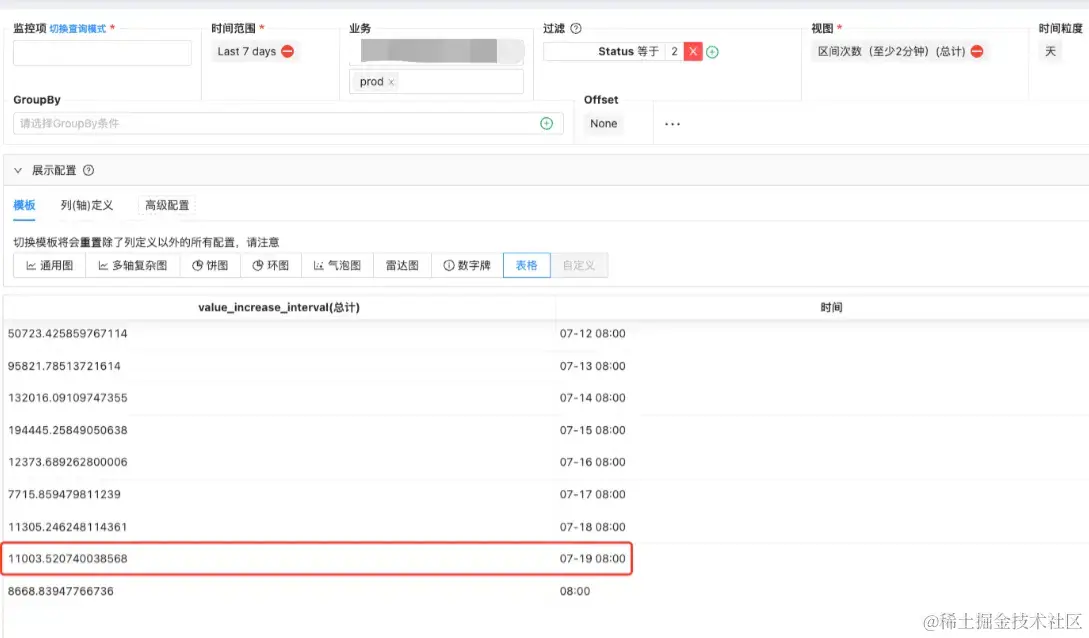This screenshot has width=1089, height=638.
Task: Click the 07-18 08:00 time cell
Action: click(x=592, y=527)
